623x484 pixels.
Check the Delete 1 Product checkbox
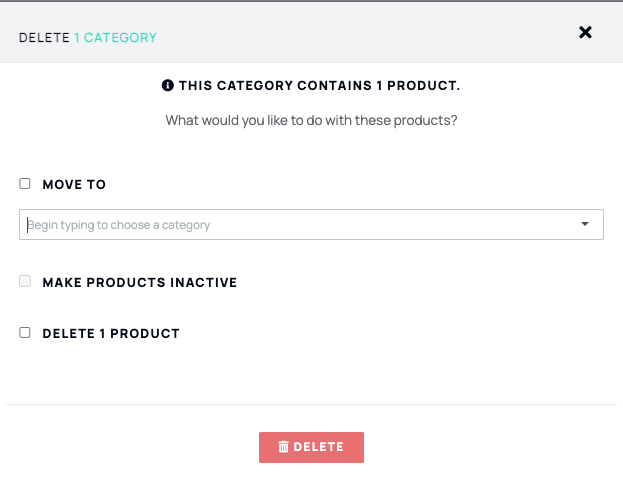click(x=25, y=332)
